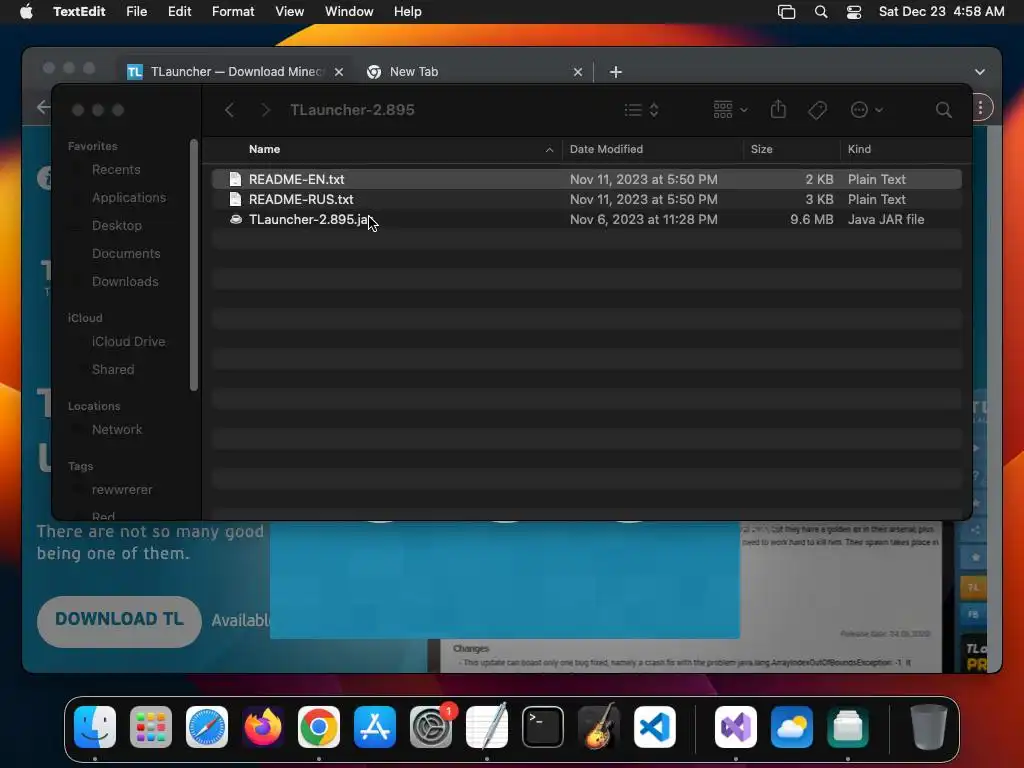The height and width of the screenshot is (768, 1024).
Task: Open System Settings from the Dock
Action: (431, 727)
